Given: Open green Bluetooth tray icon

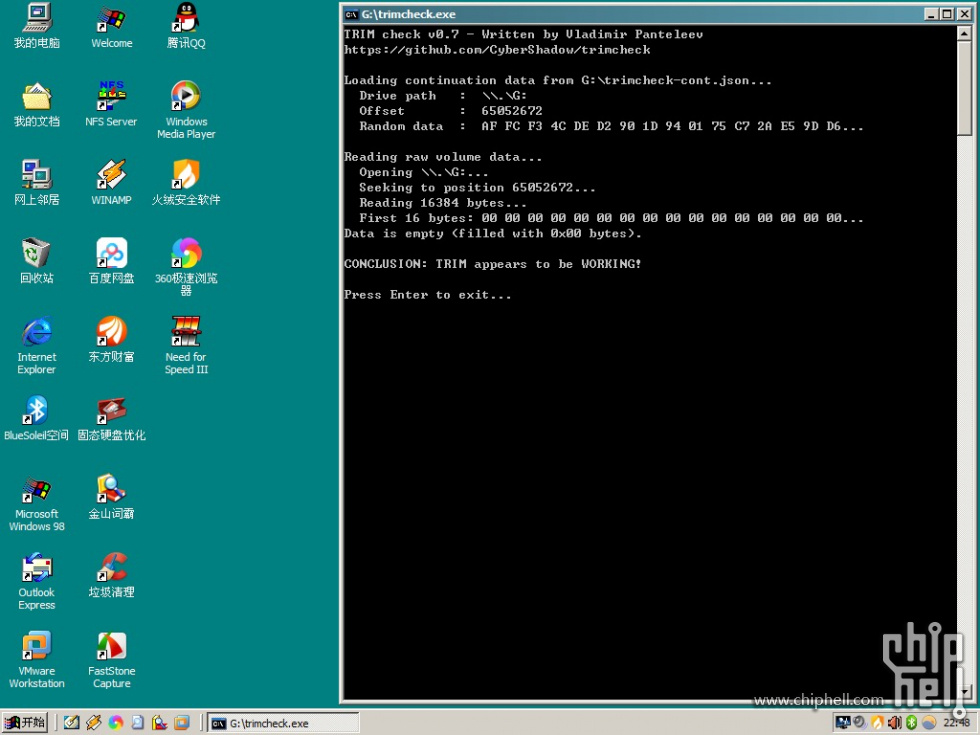Looking at the screenshot, I should coord(911,723).
